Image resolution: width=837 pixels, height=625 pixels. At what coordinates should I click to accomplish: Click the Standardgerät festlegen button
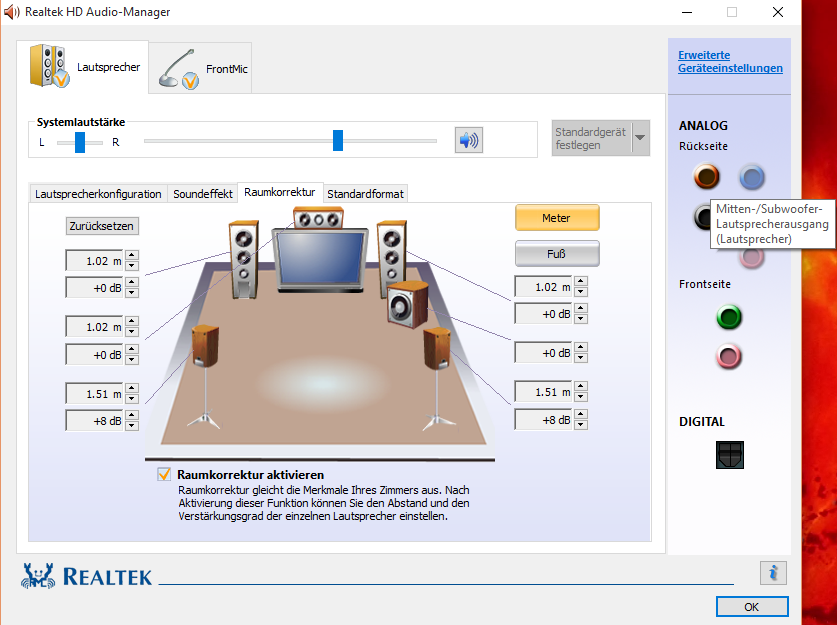pos(591,138)
